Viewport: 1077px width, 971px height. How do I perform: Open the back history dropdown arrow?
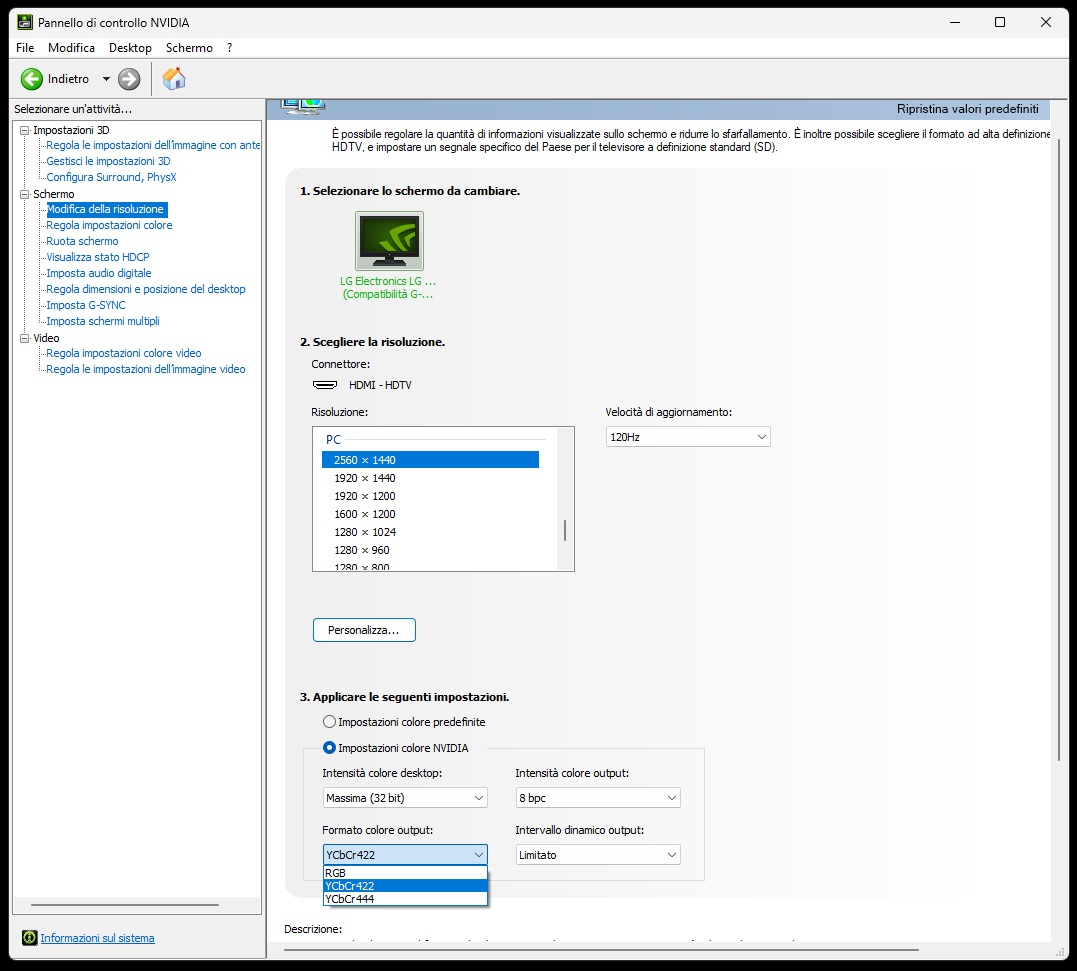[106, 79]
